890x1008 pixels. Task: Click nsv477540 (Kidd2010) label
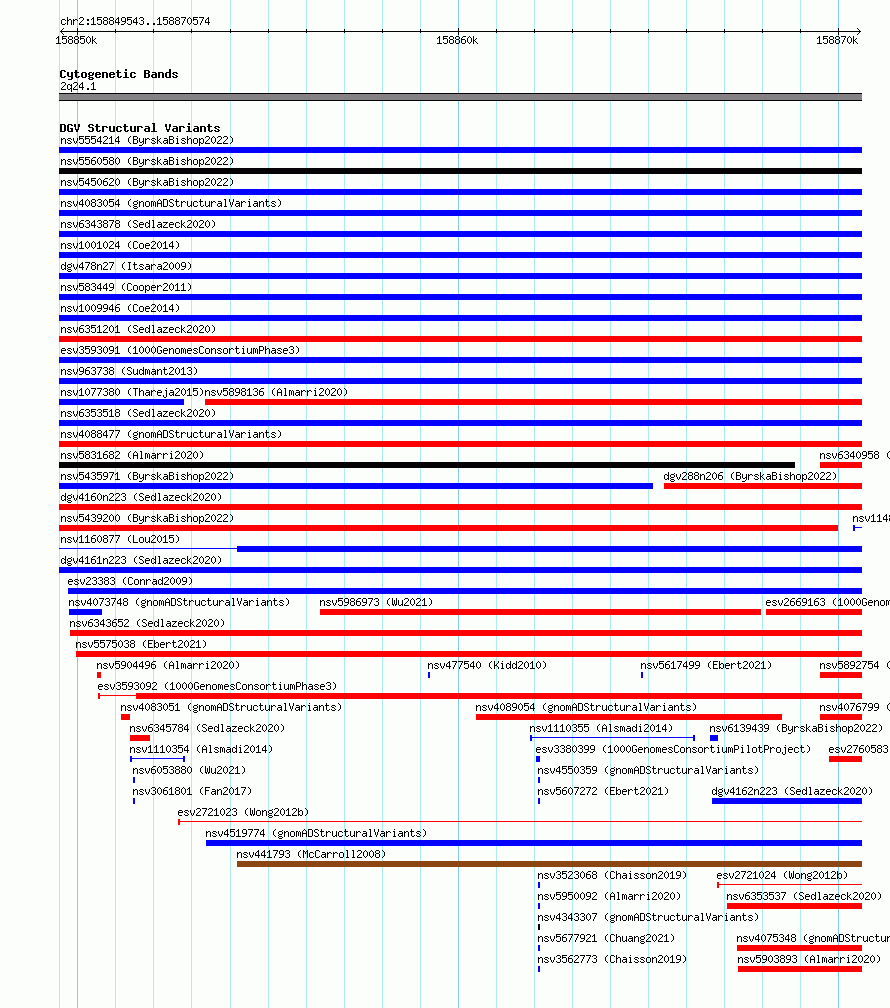pos(487,665)
